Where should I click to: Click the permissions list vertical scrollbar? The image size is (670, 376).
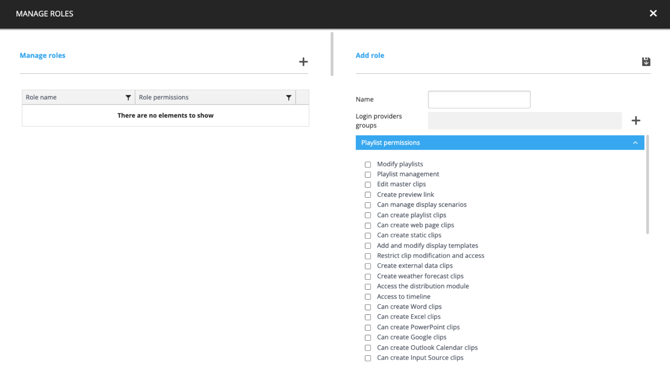point(647,185)
